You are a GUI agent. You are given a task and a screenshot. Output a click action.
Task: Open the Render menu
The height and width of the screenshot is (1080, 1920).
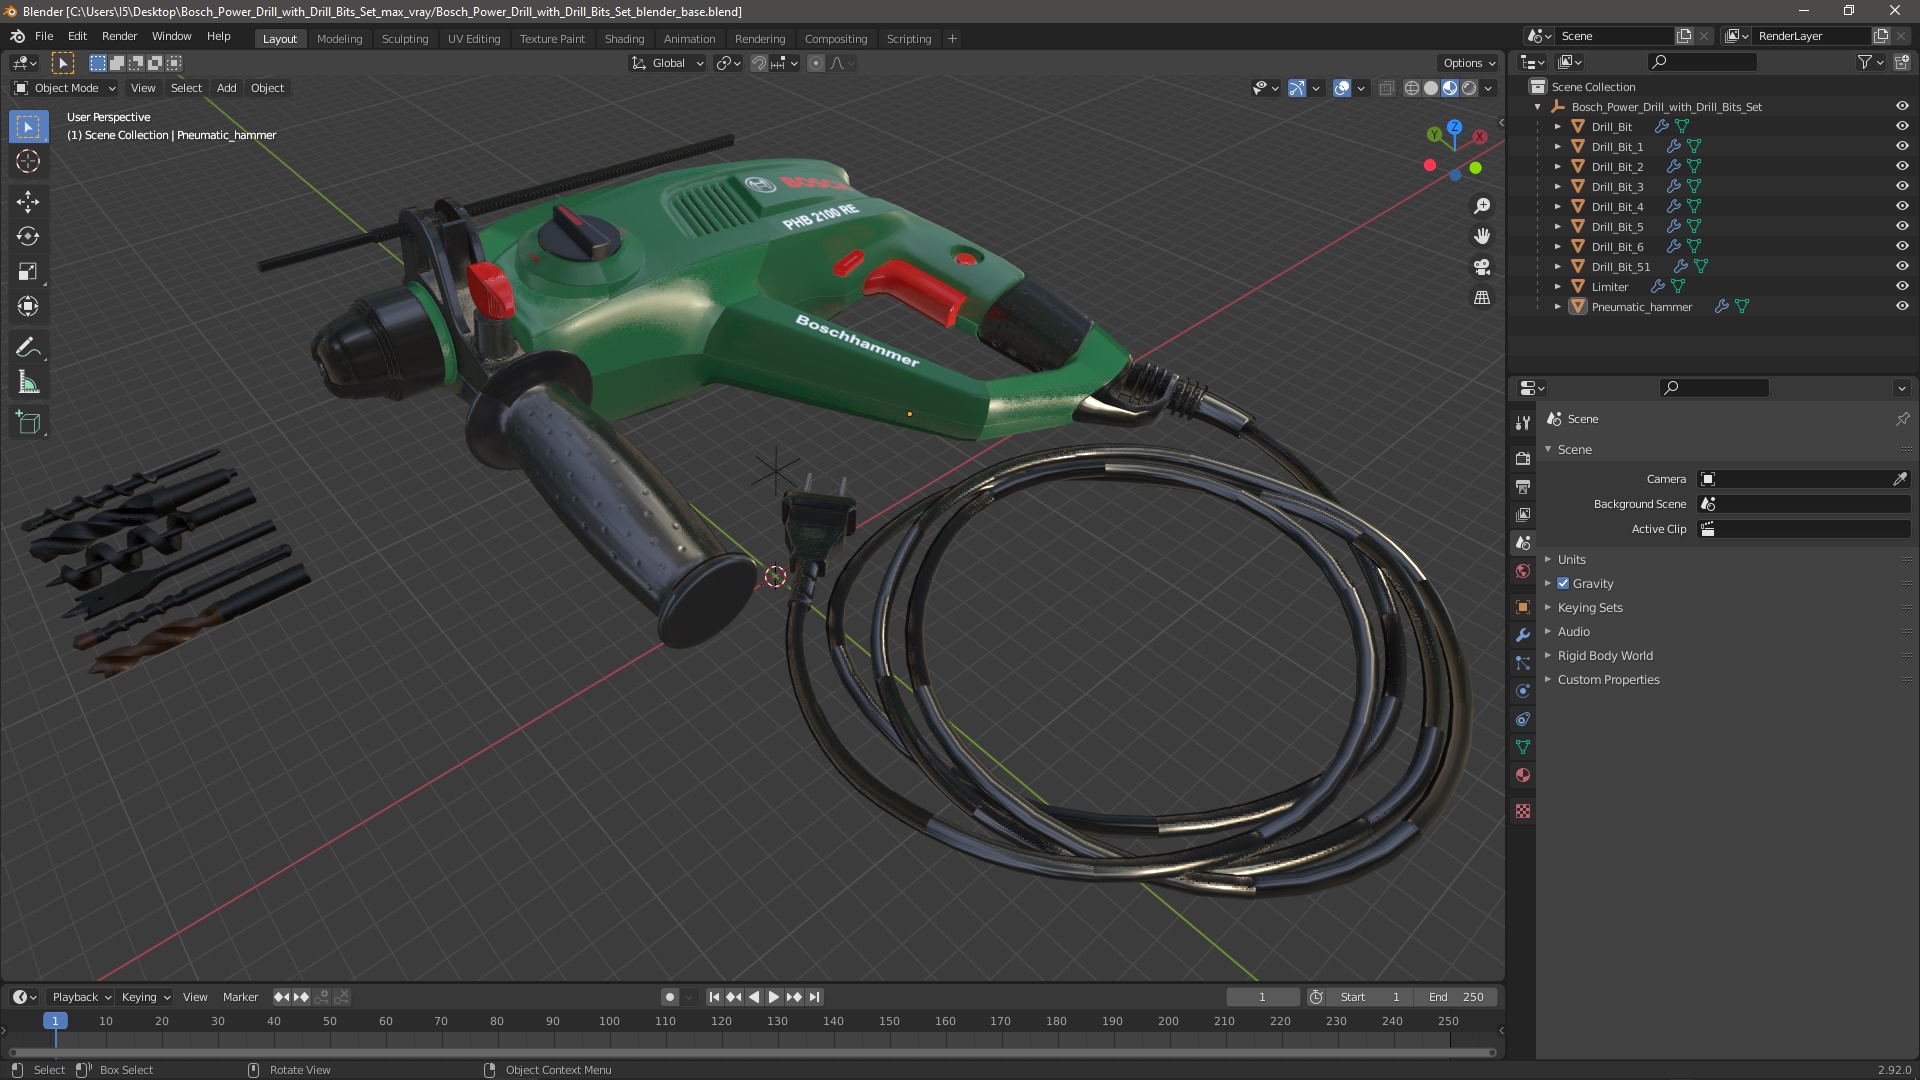pyautogui.click(x=119, y=36)
